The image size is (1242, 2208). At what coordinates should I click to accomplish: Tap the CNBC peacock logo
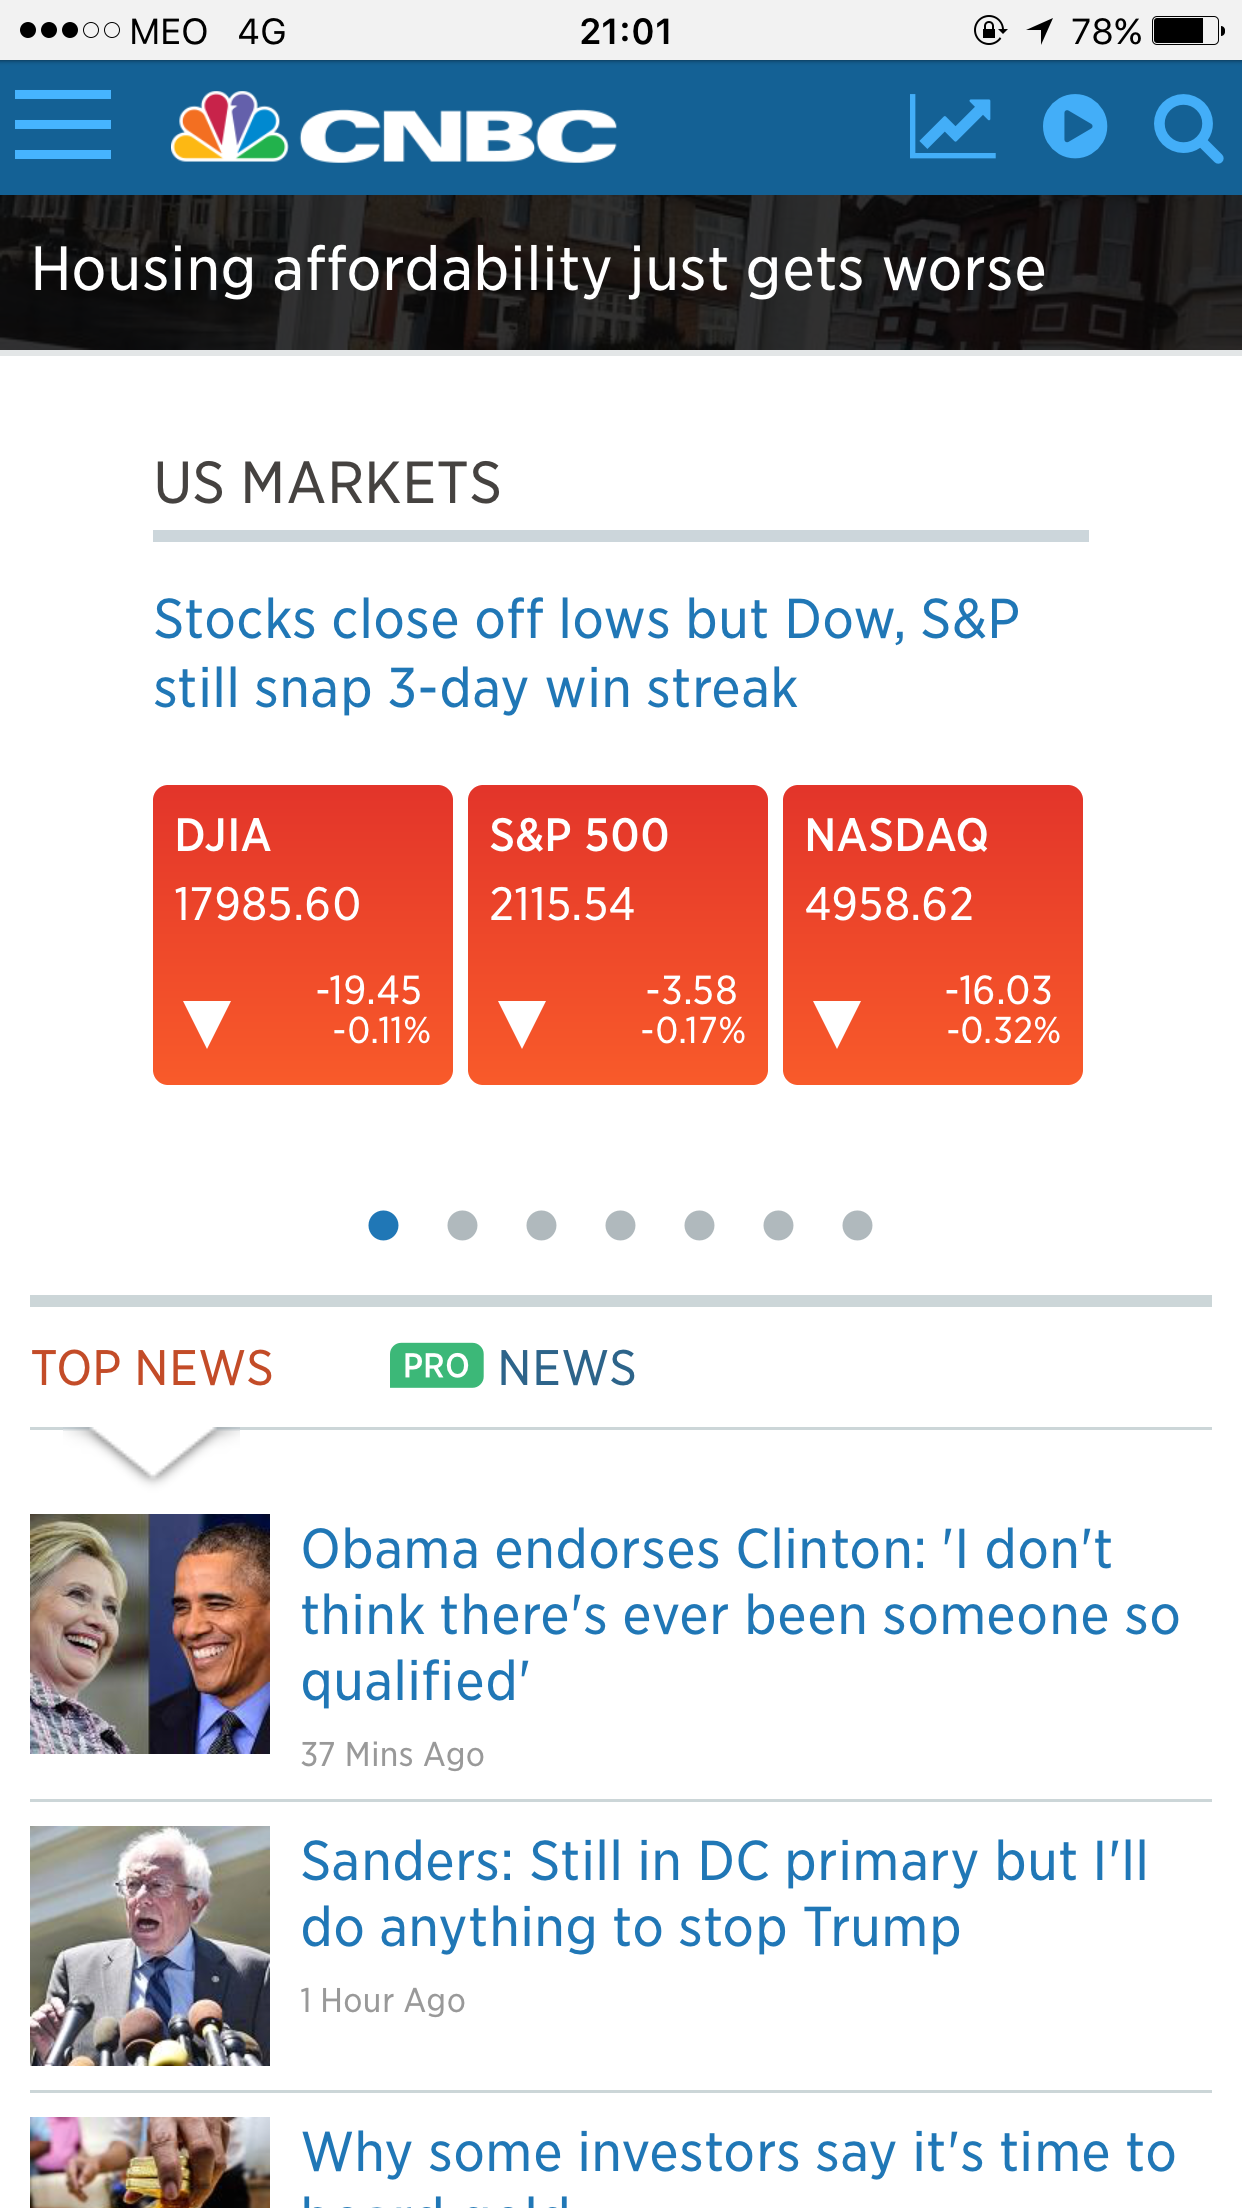click(229, 128)
